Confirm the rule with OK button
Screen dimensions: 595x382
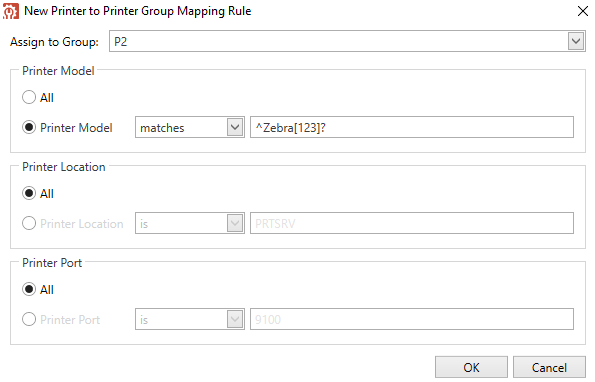[x=471, y=367]
